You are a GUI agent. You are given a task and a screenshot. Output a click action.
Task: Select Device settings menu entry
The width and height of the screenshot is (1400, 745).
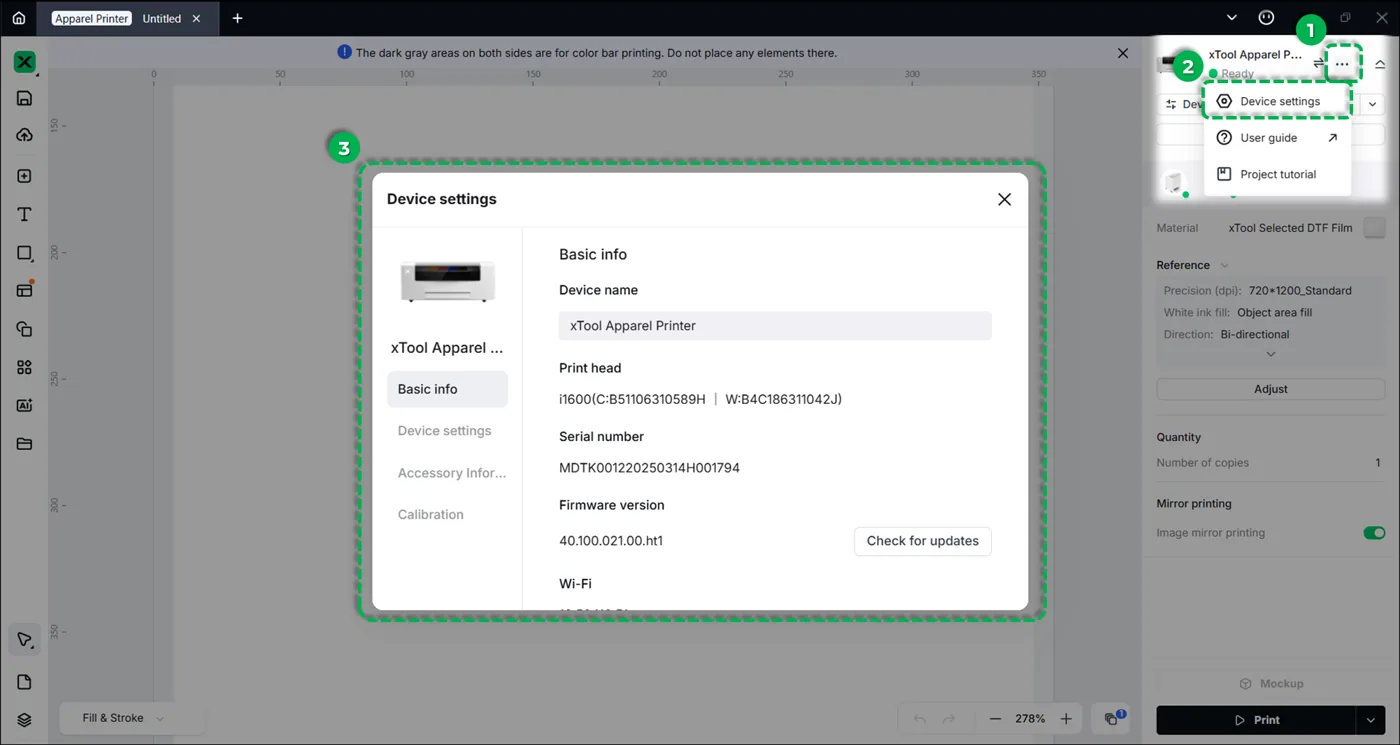[1278, 101]
